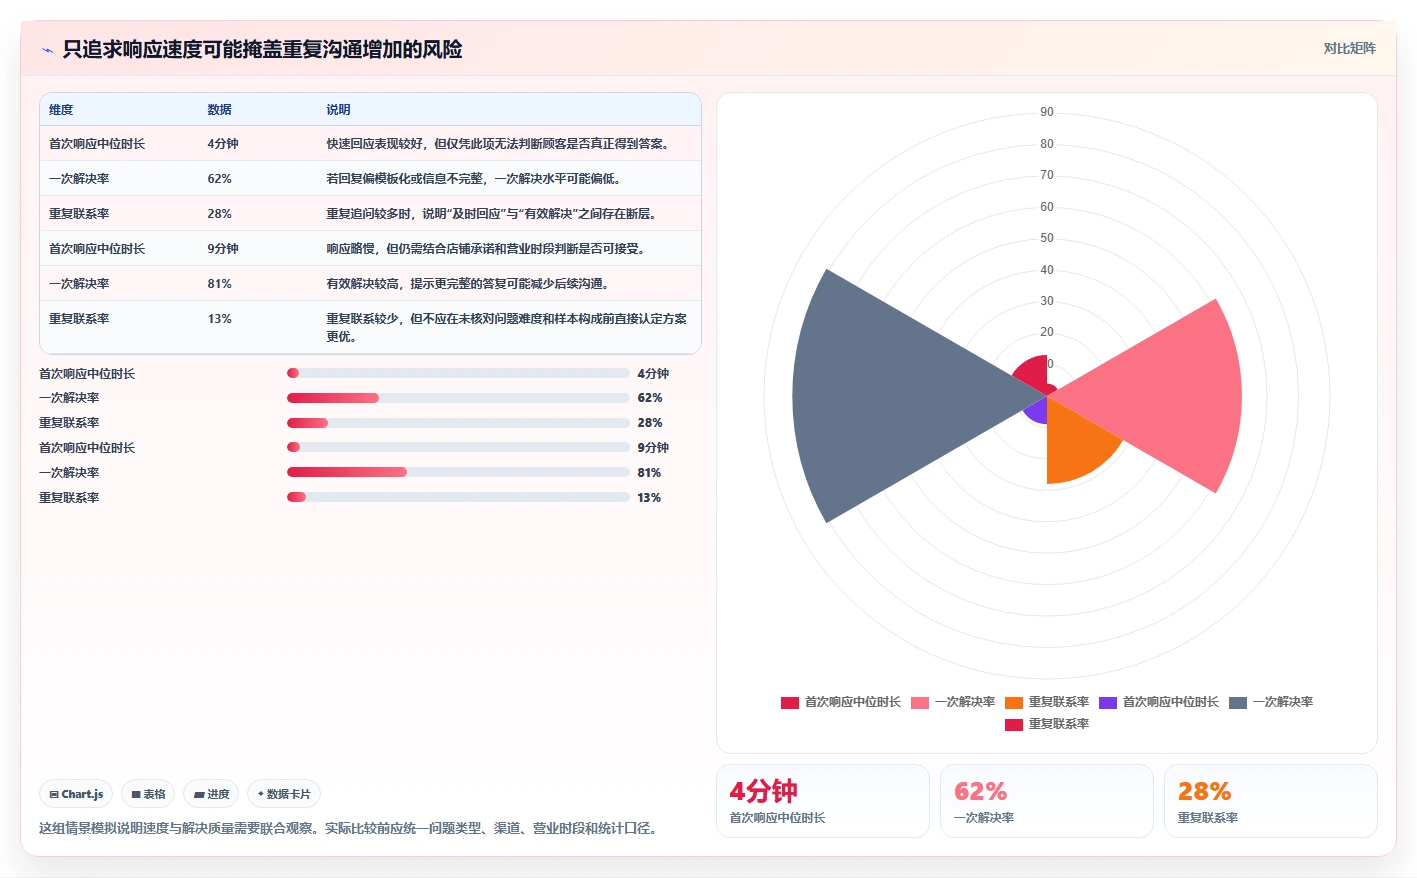Click the 对比矩阵 label in the header
This screenshot has width=1417, height=878.
tap(1349, 48)
